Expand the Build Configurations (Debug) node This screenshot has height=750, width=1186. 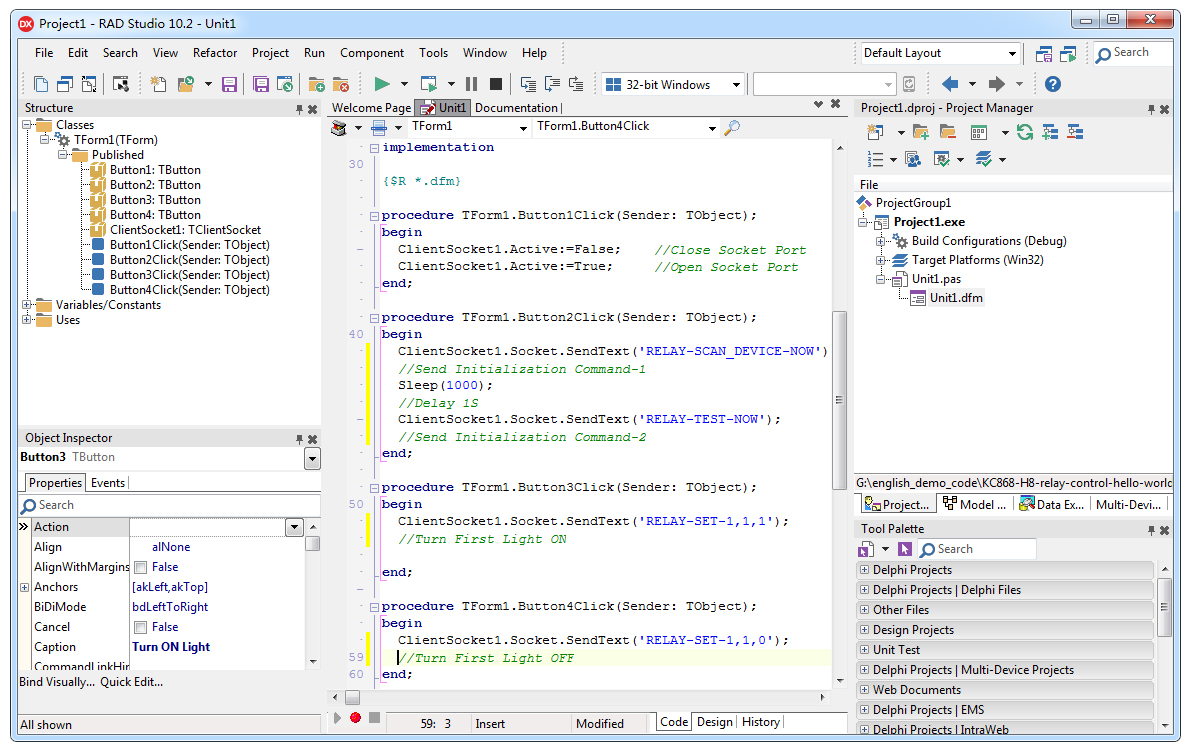point(881,241)
